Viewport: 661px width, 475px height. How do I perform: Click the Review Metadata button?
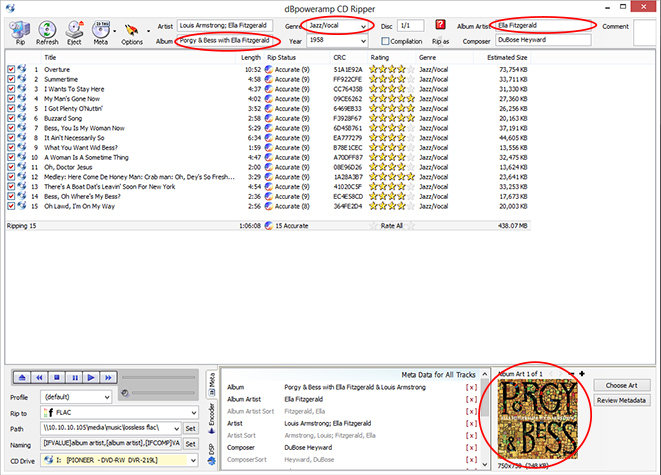[x=621, y=400]
